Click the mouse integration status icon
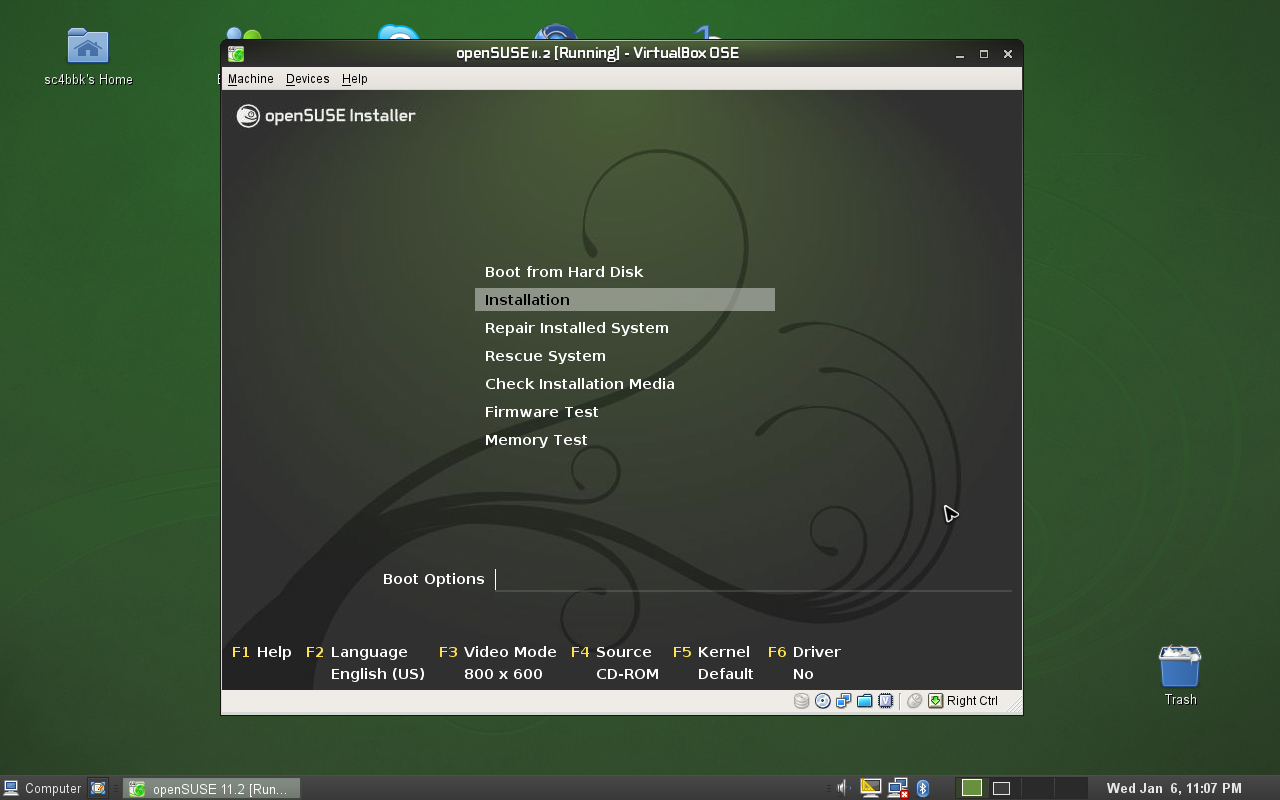Image resolution: width=1280 pixels, height=800 pixels. coord(914,701)
